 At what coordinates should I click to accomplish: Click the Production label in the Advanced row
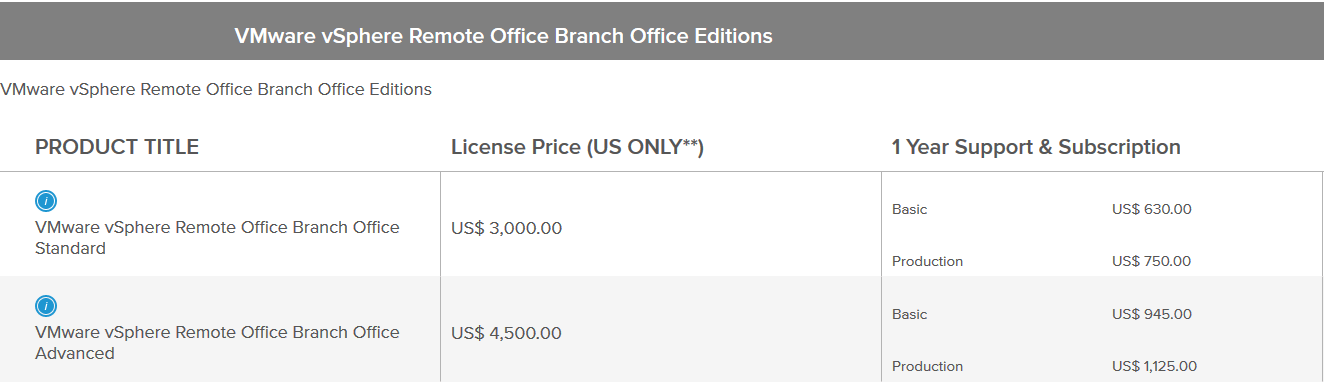tap(928, 366)
